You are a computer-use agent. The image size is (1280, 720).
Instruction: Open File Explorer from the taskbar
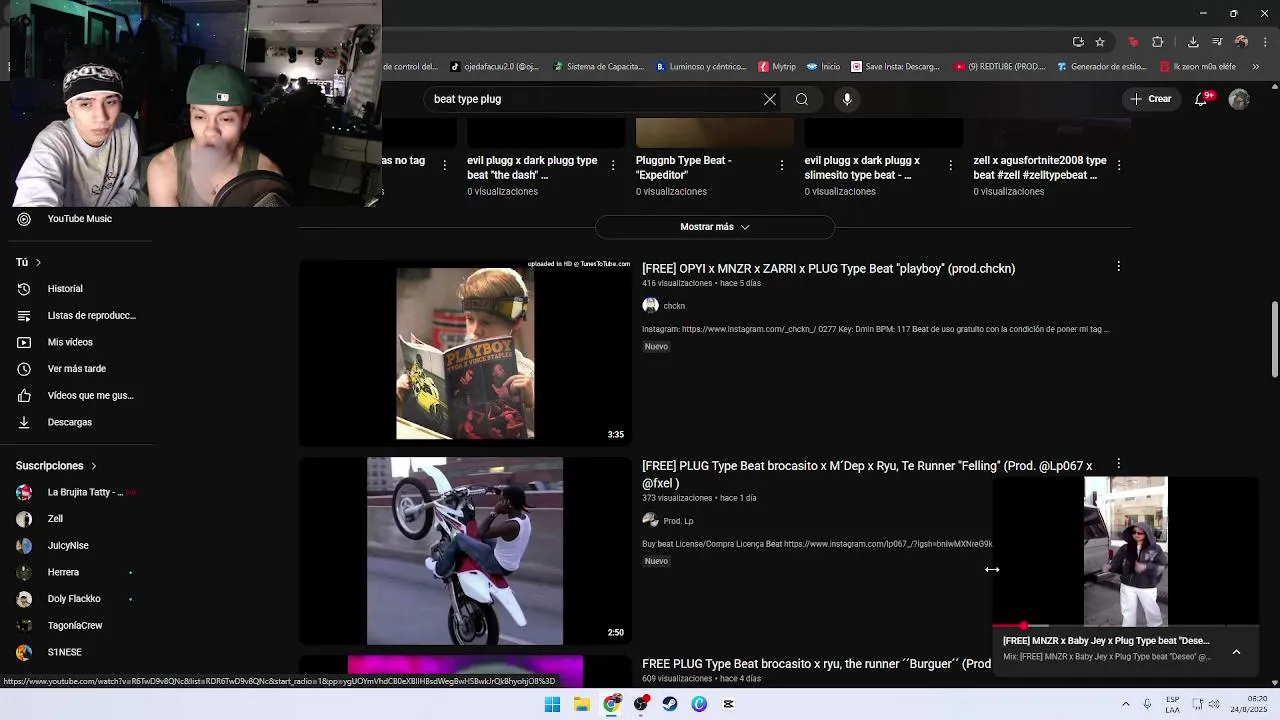(582, 704)
